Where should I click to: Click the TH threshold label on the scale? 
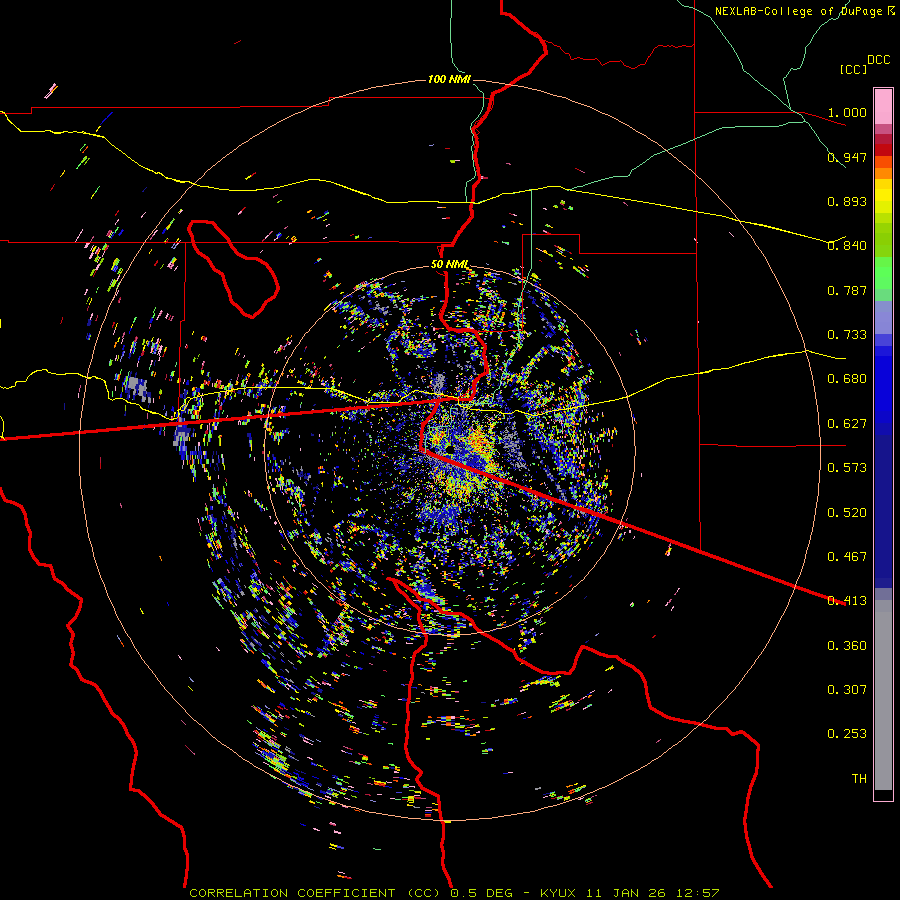point(859,779)
